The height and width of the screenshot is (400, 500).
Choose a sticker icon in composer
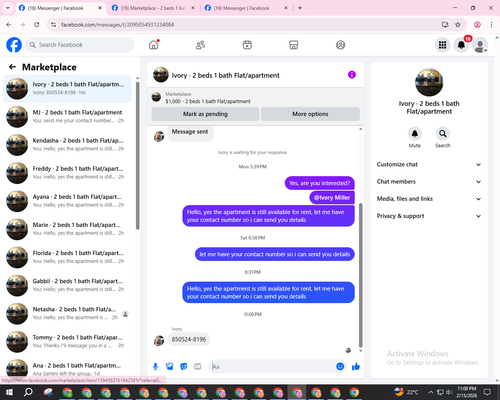click(184, 367)
